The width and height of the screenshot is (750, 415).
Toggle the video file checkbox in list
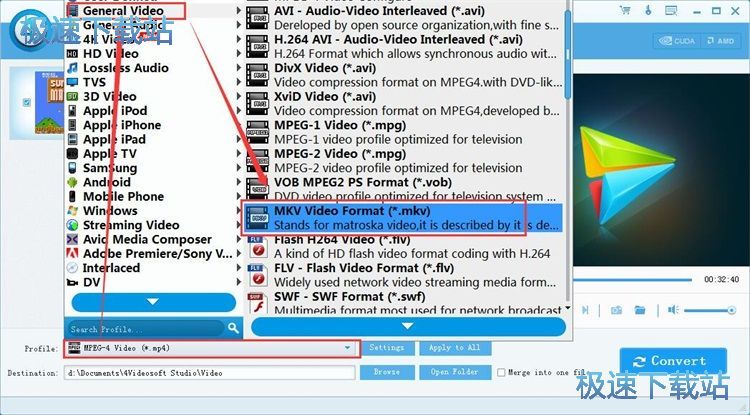point(27,102)
